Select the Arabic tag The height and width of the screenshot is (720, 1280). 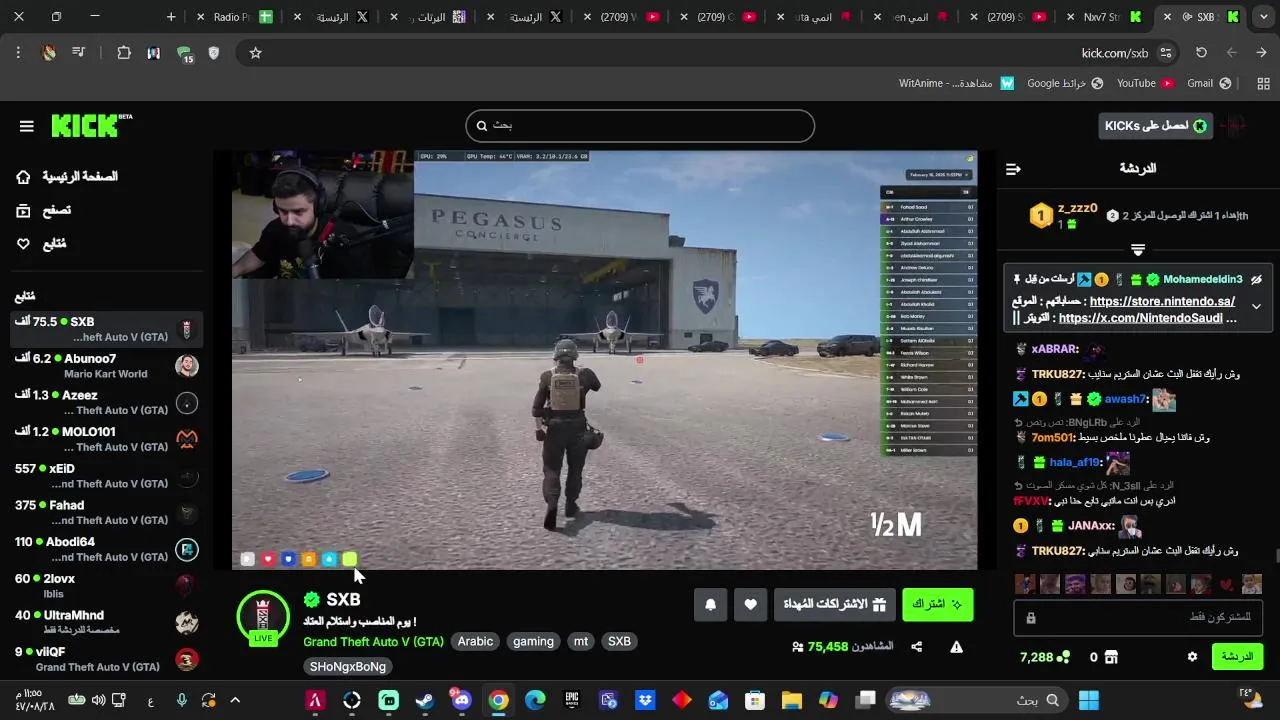[x=475, y=641]
